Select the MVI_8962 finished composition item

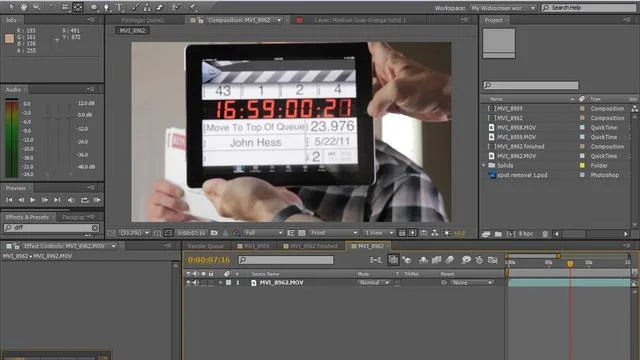click(x=520, y=147)
